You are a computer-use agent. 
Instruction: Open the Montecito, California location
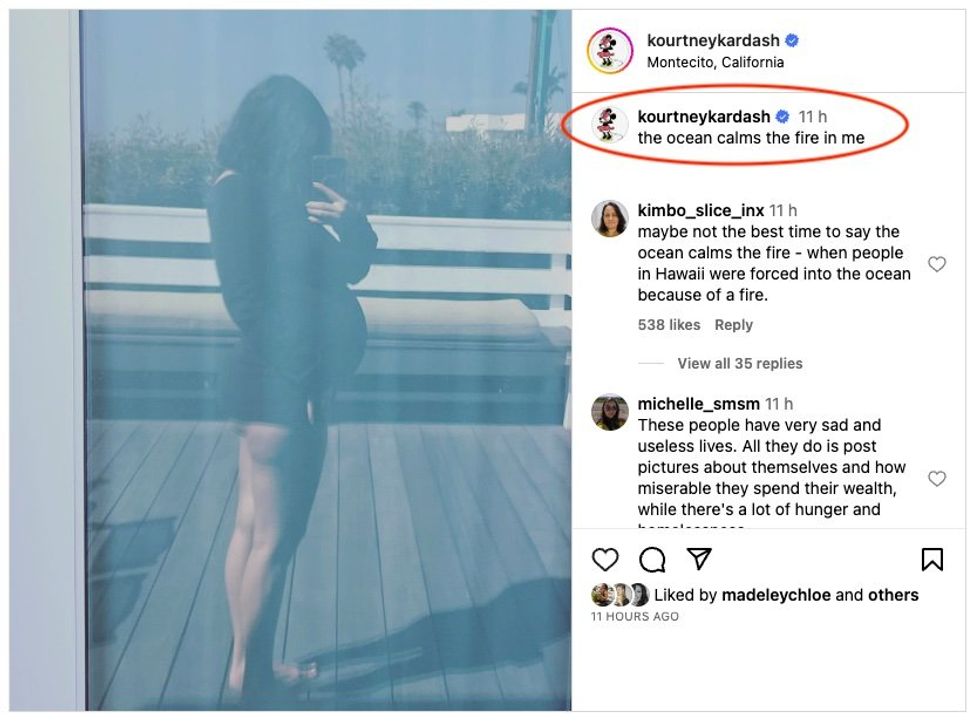click(x=715, y=62)
